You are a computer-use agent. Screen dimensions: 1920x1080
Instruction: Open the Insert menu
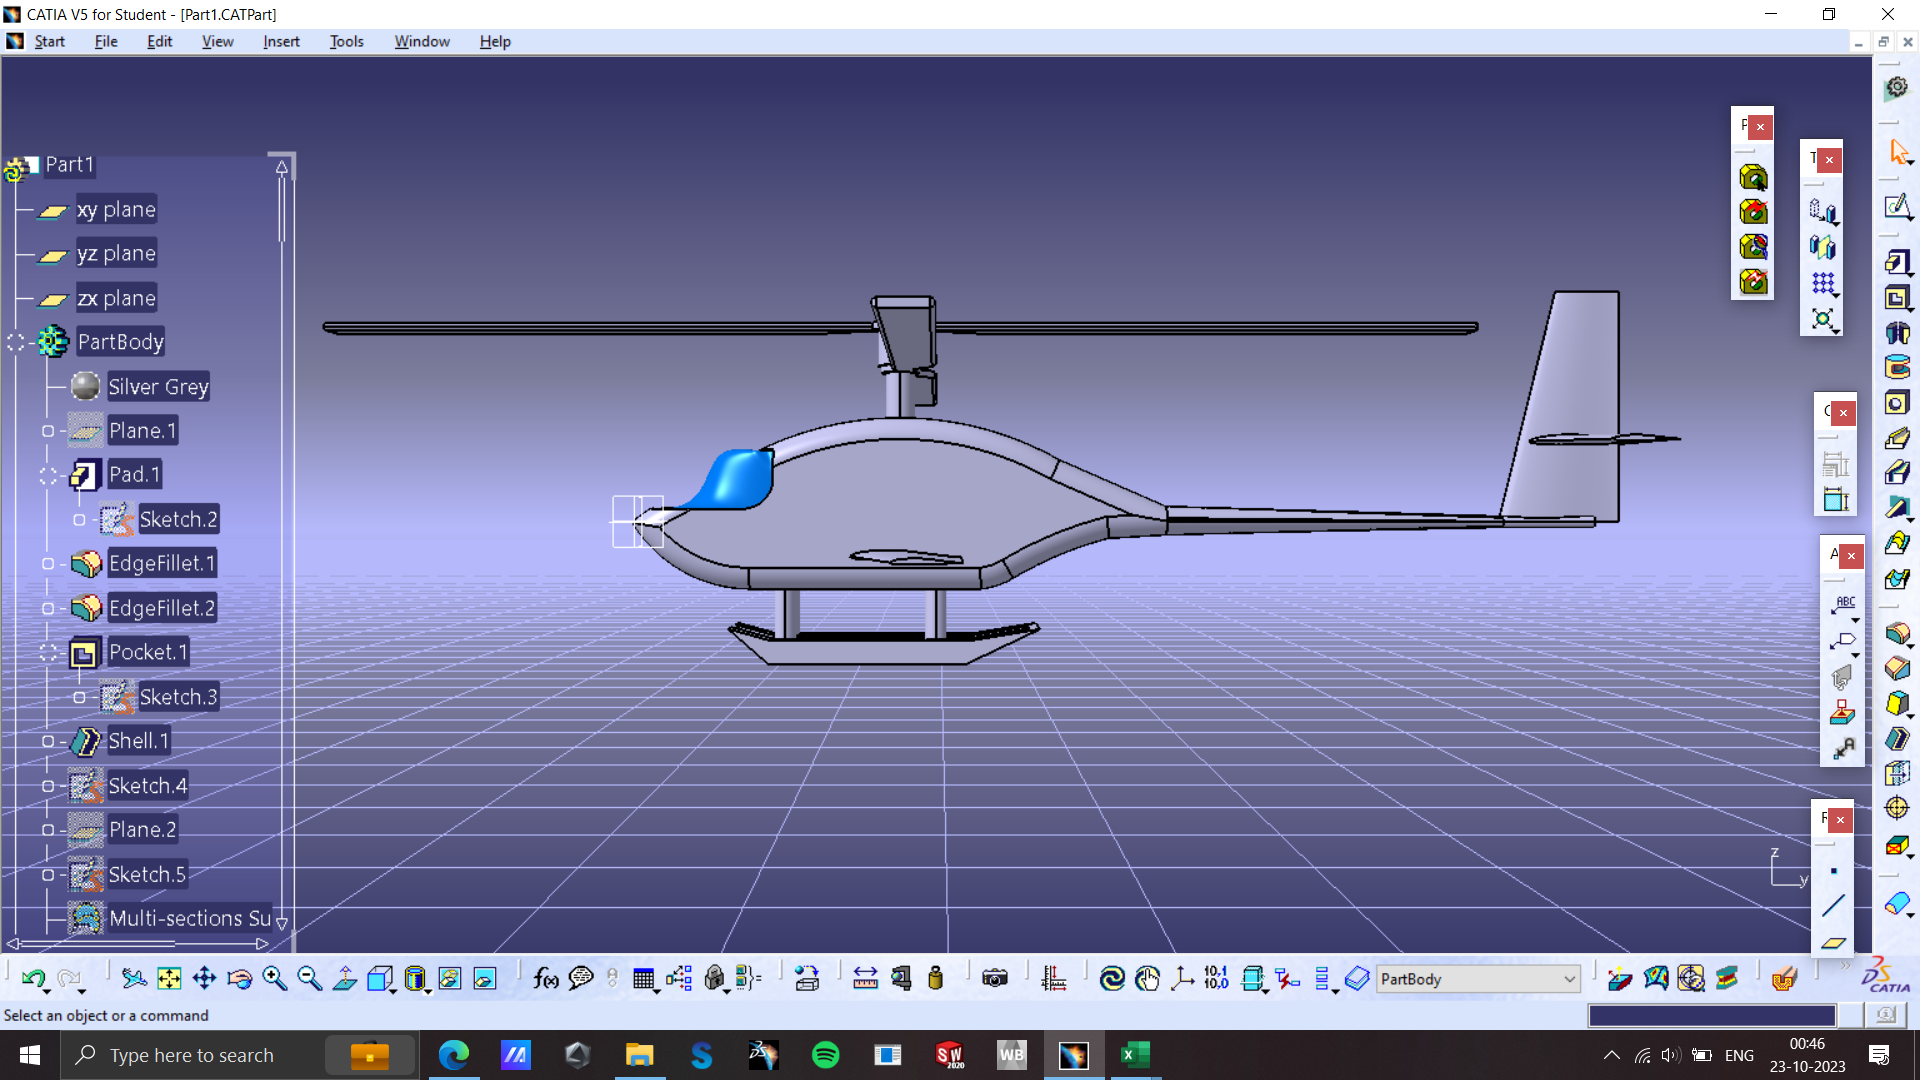(x=281, y=41)
